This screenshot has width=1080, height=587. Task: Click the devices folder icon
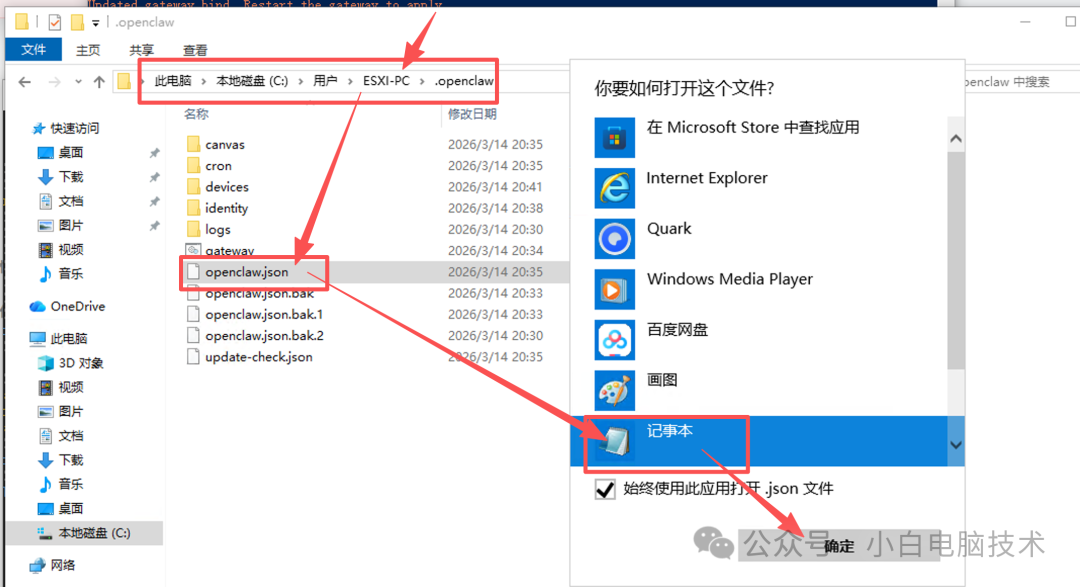194,187
